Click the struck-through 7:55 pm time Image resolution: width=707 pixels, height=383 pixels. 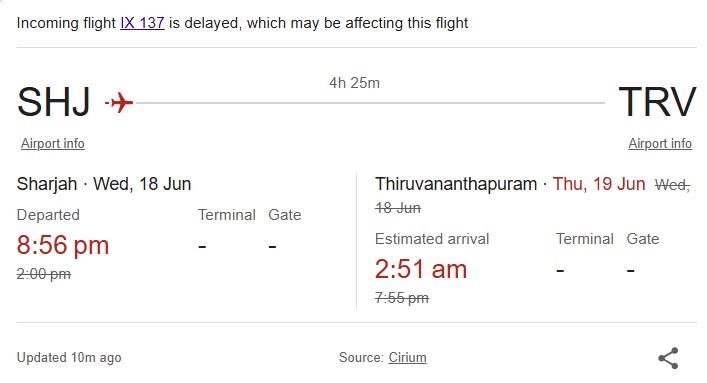pos(402,298)
